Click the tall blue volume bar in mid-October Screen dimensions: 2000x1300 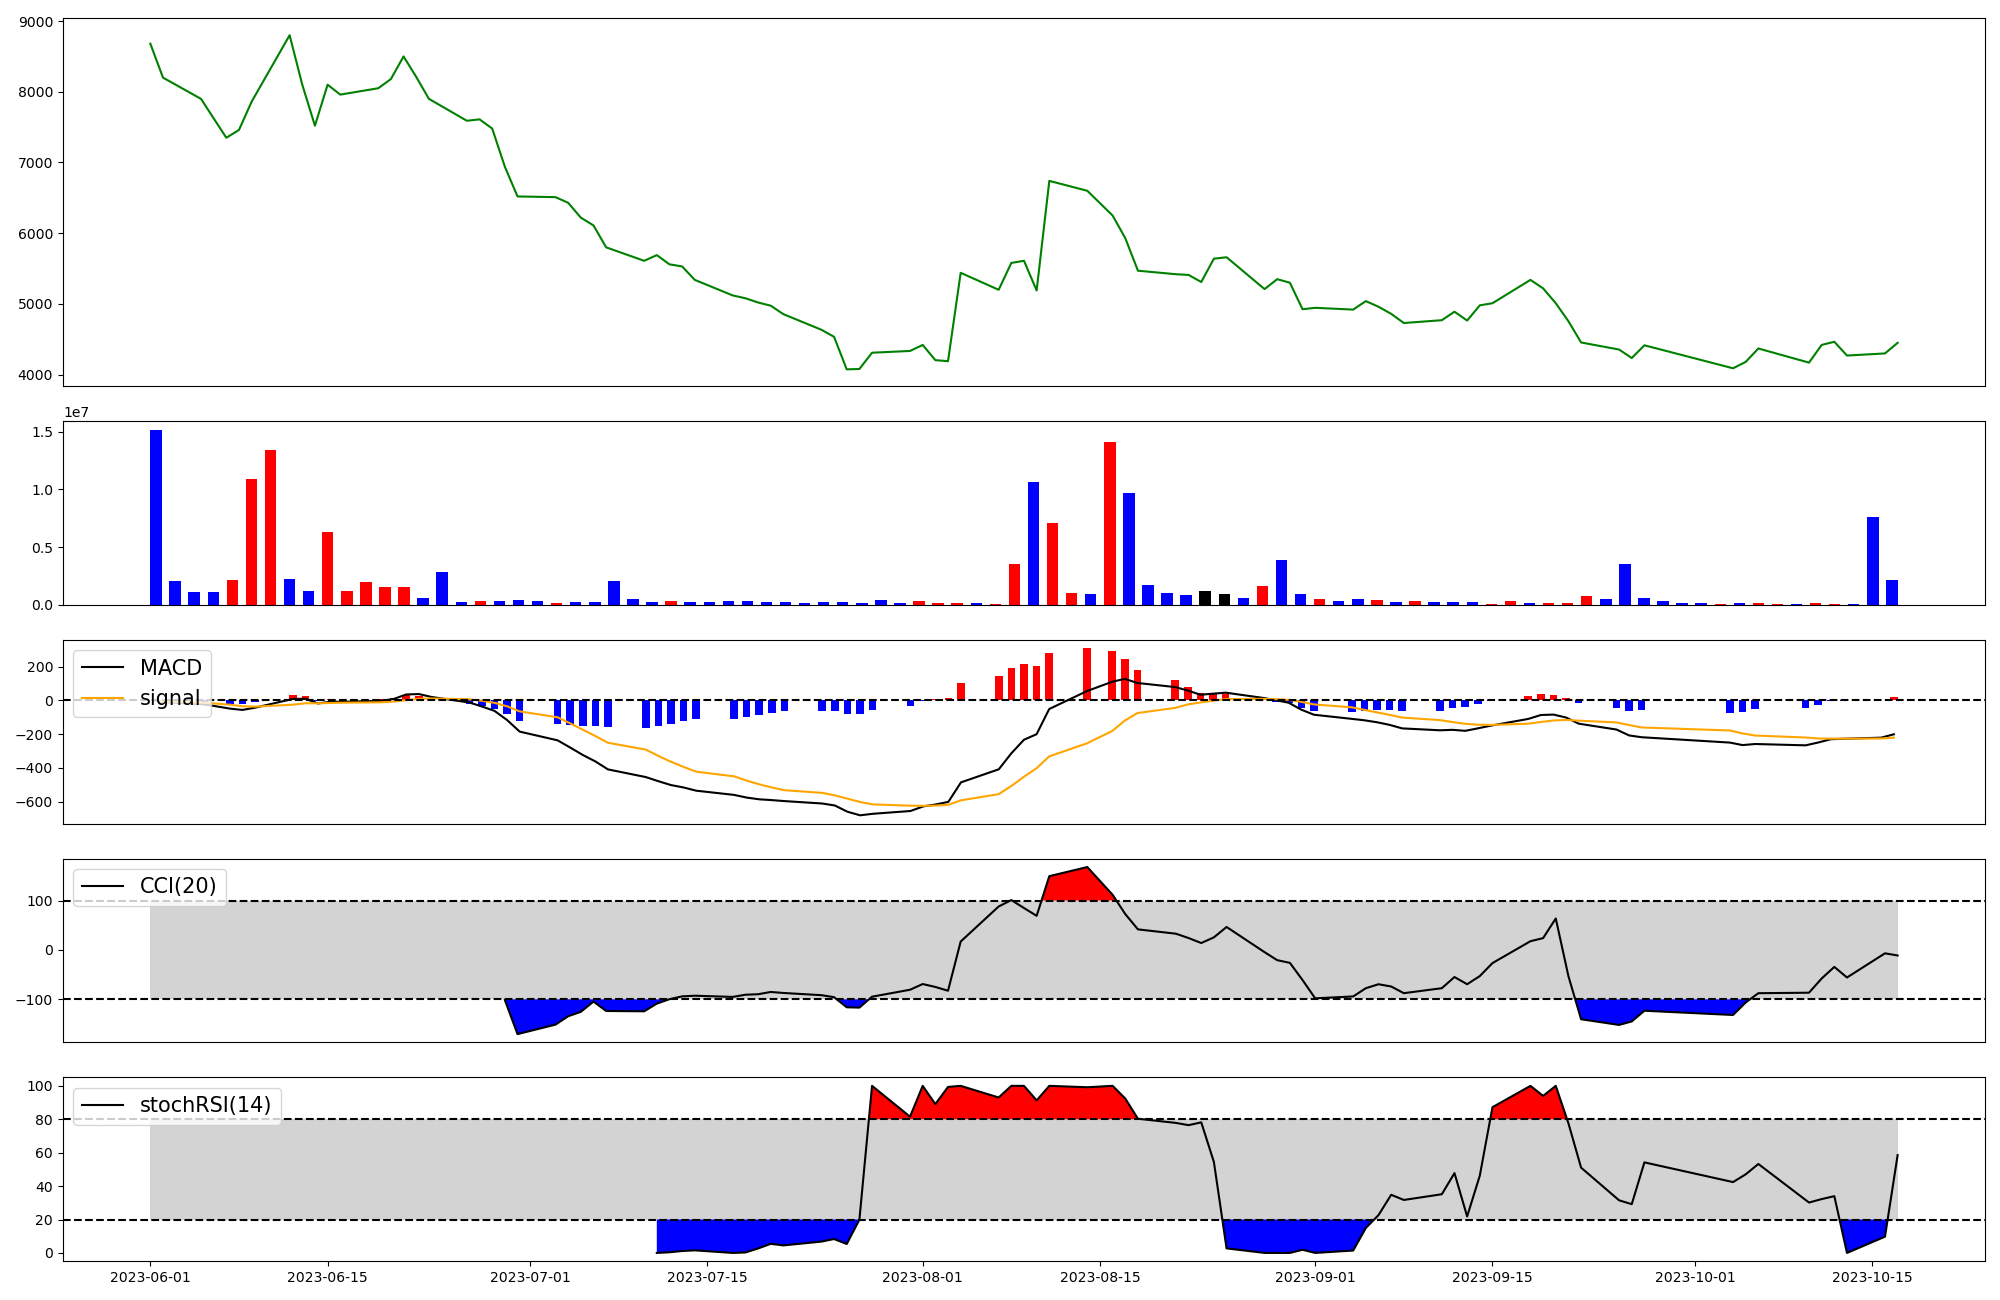pyautogui.click(x=1873, y=560)
